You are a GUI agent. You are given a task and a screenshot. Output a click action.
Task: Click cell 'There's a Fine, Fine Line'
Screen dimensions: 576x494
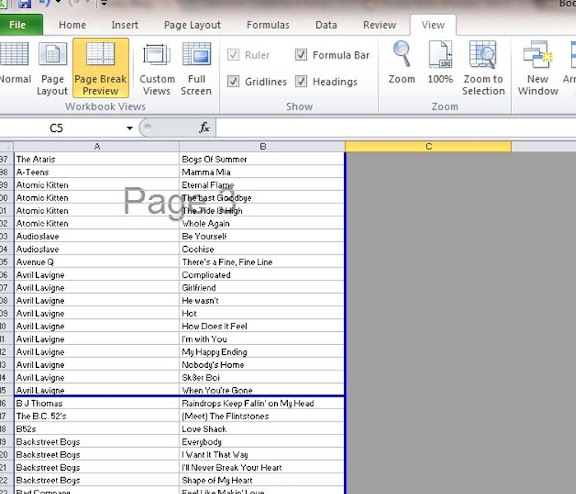(x=262, y=262)
